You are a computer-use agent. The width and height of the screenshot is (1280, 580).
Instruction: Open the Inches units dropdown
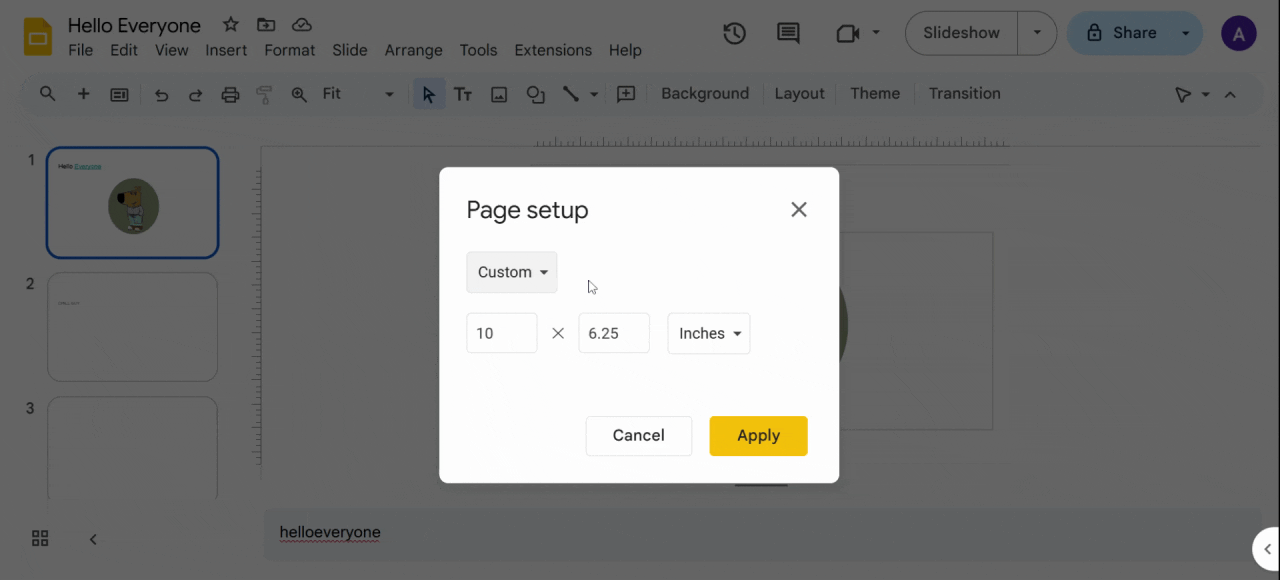pos(708,333)
